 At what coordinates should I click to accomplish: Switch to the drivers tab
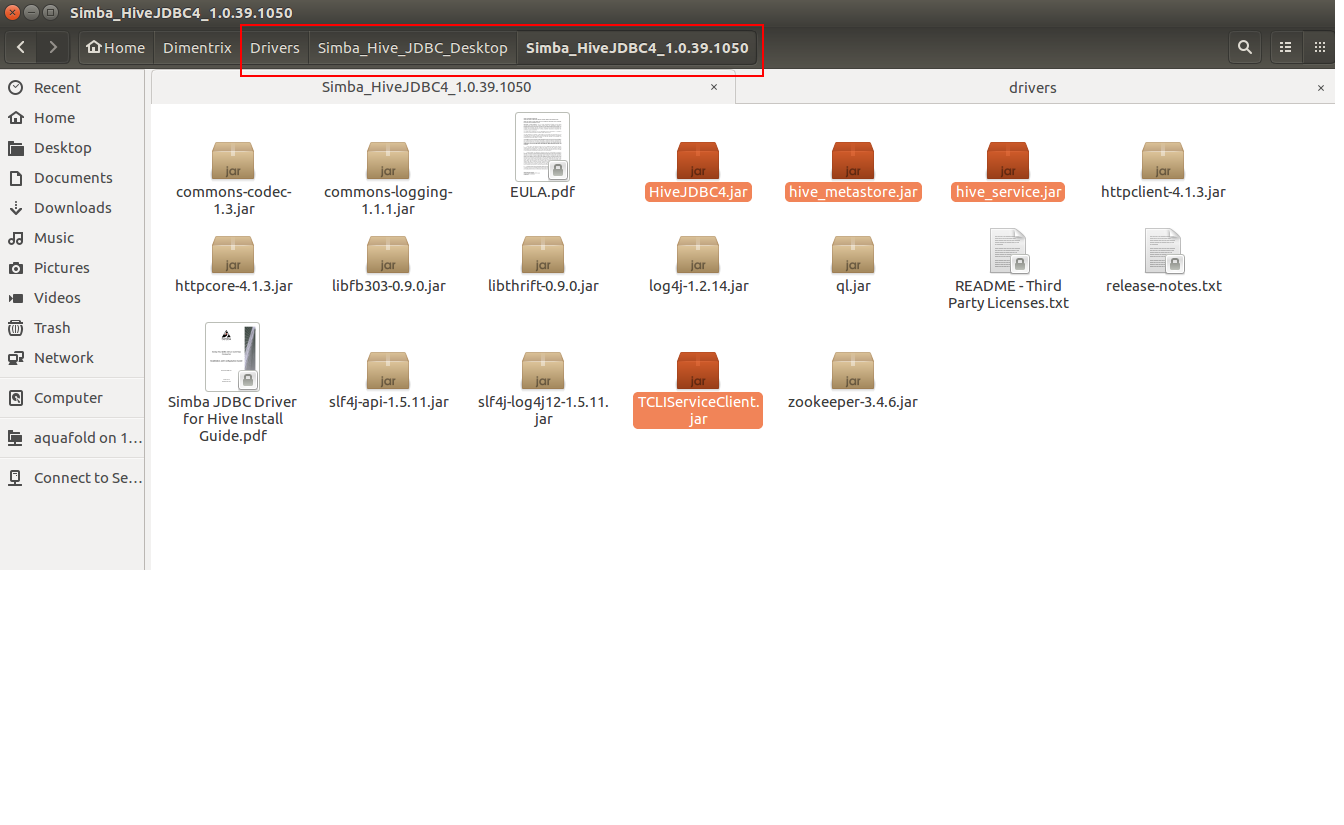point(1033,88)
